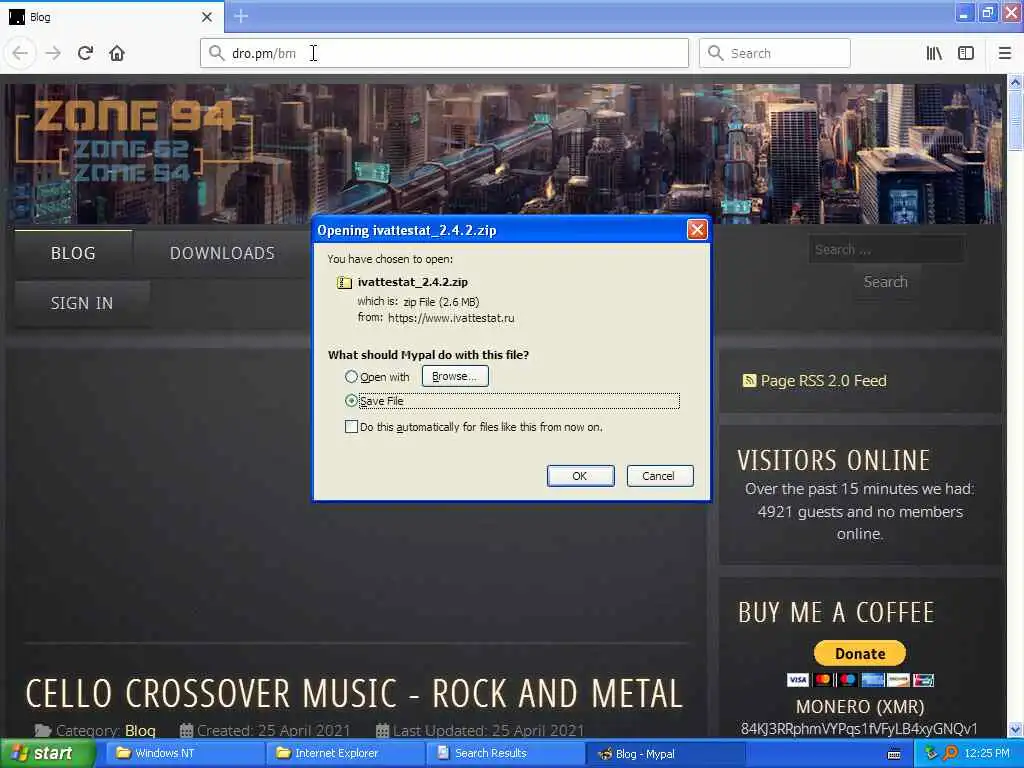Switch to Internet Explorer taskbar folder

[x=345, y=754]
